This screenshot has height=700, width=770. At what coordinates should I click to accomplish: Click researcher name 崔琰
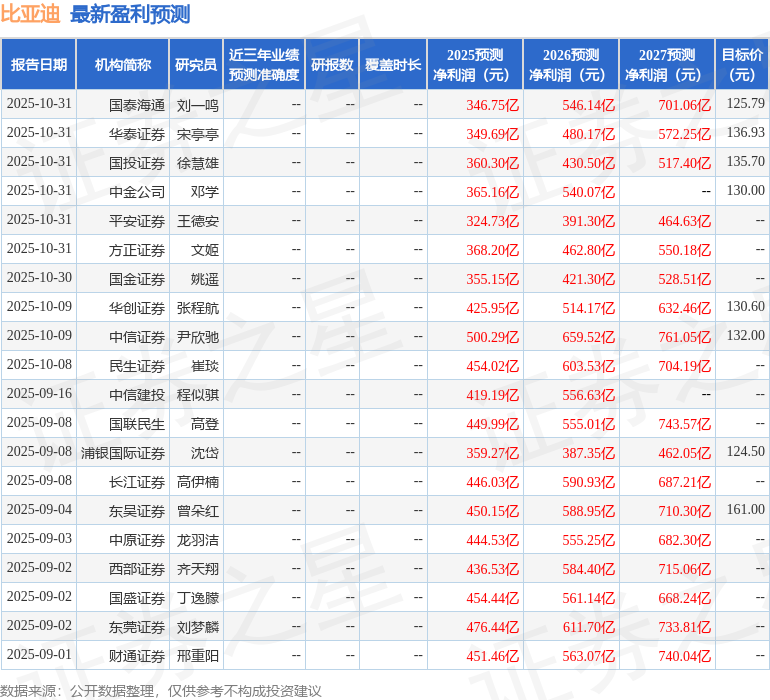[205, 366]
